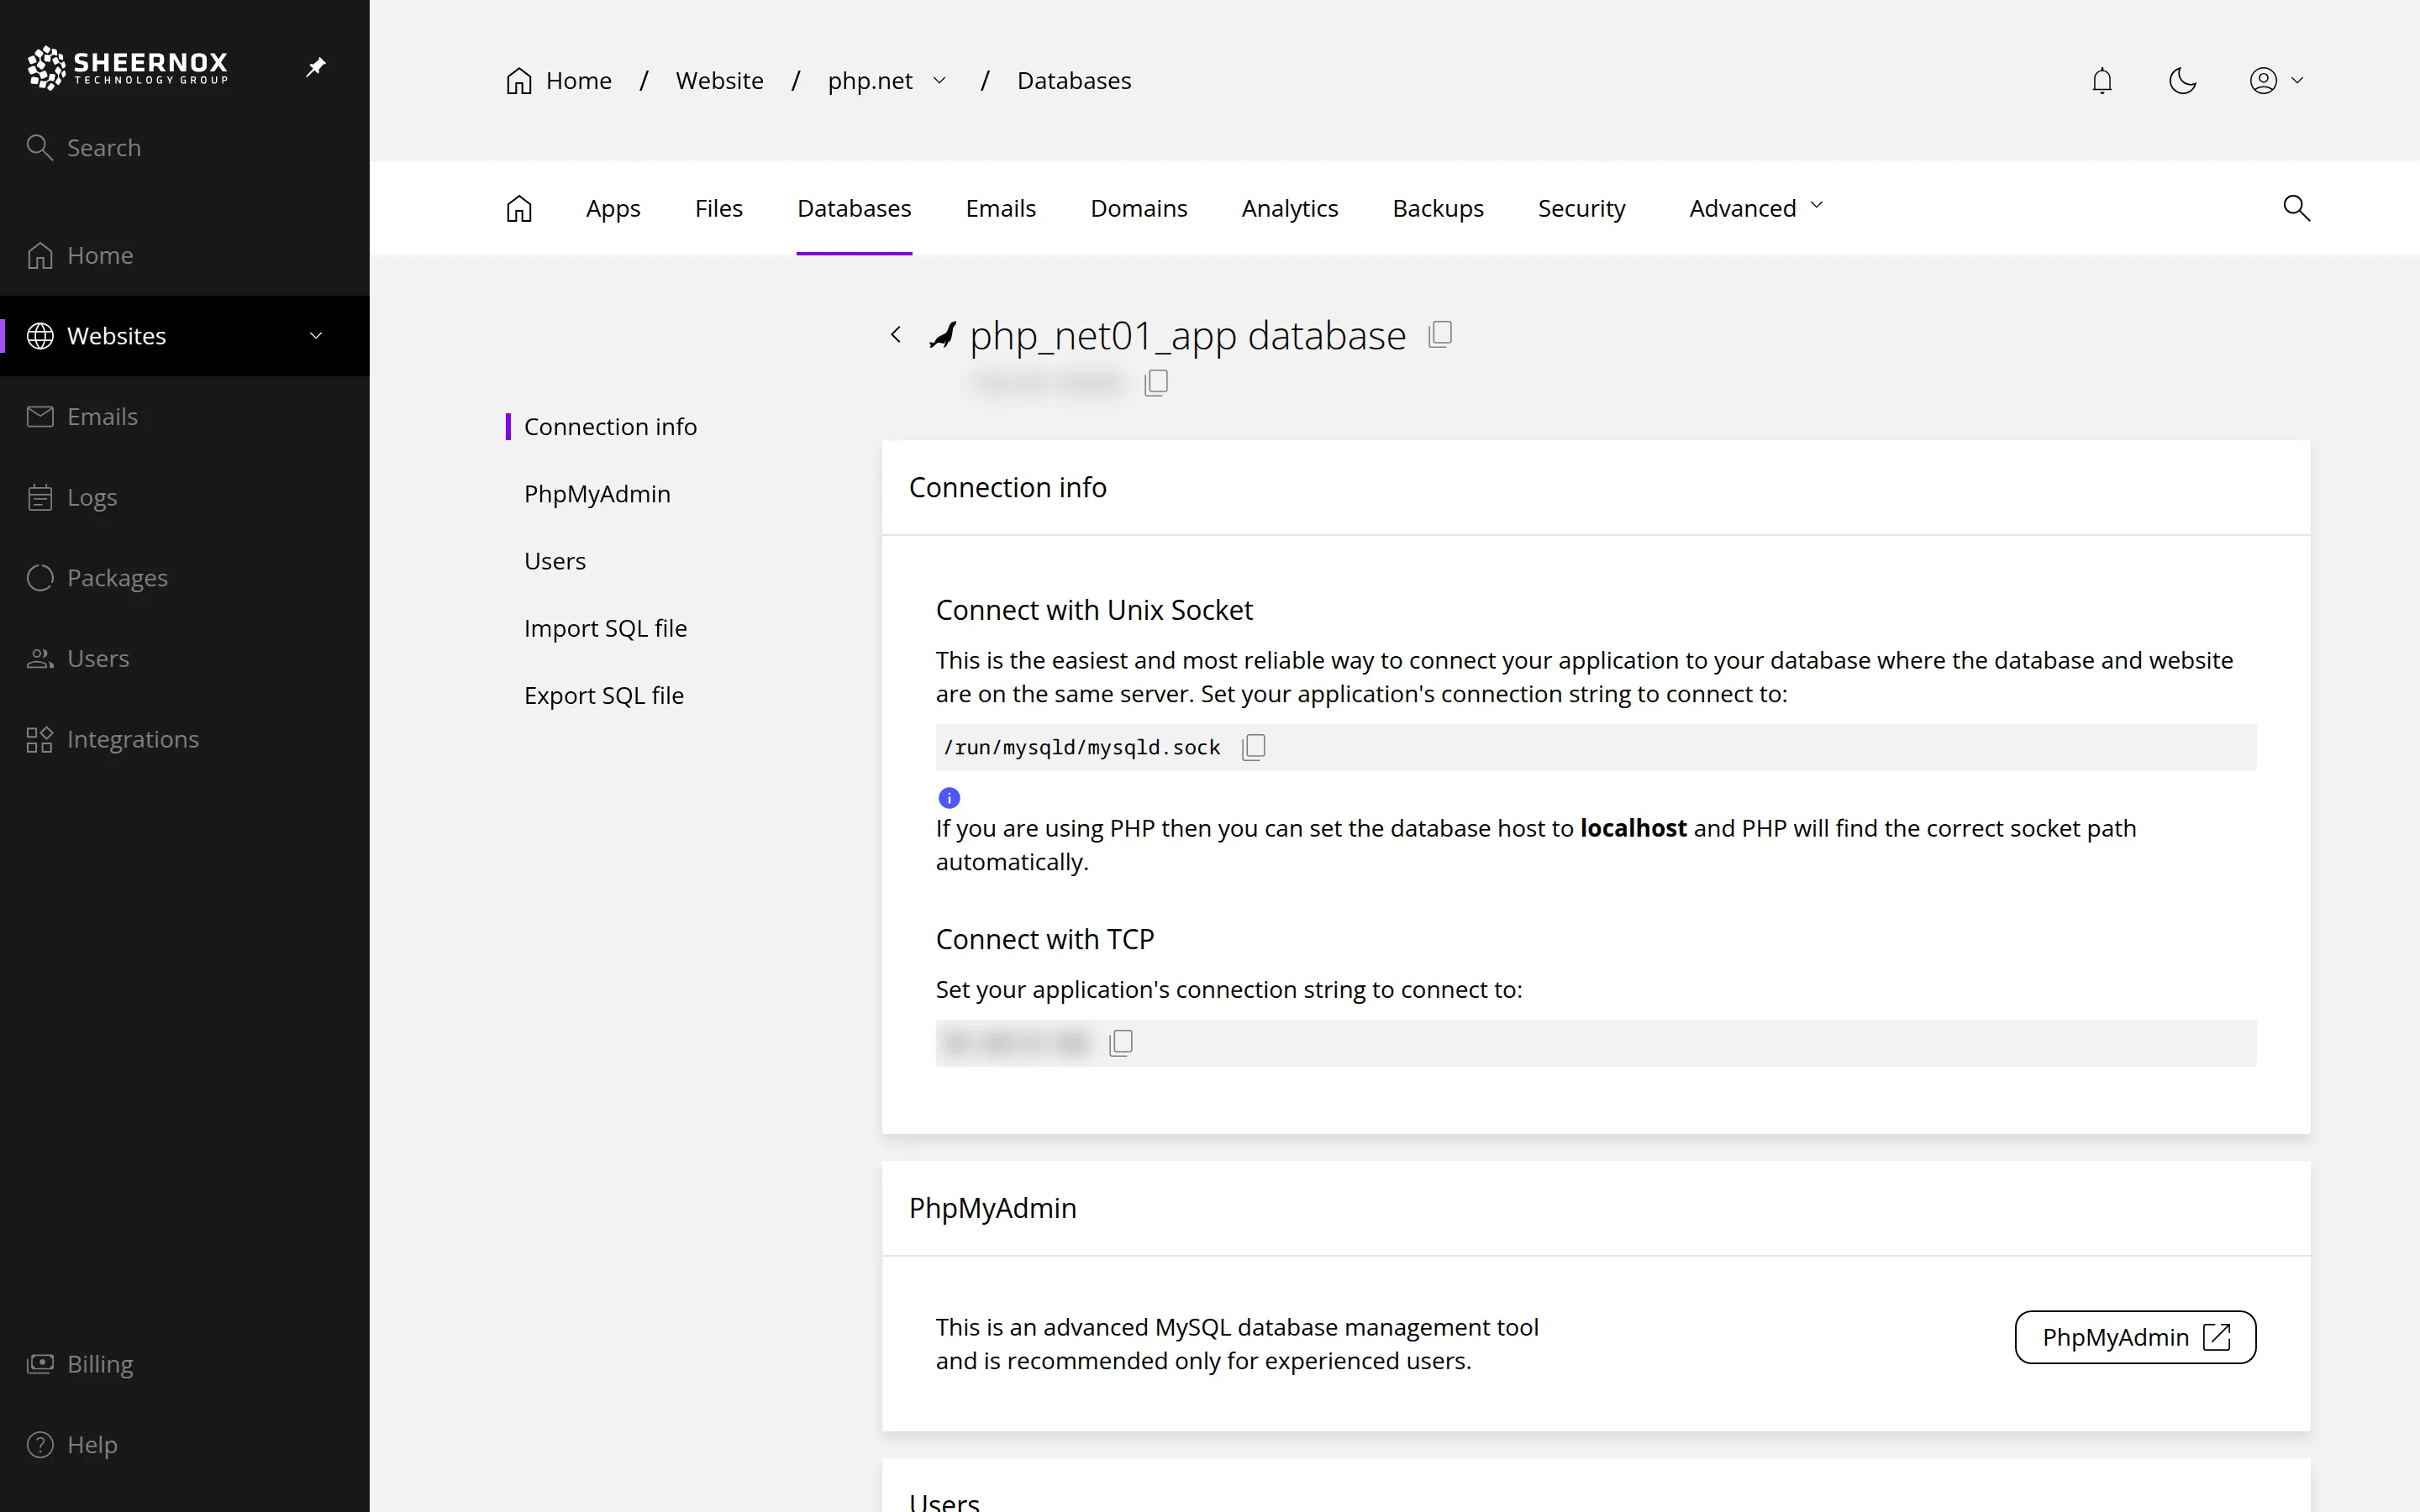Open Home in the left sidebar
This screenshot has width=2420, height=1512.
click(x=184, y=256)
